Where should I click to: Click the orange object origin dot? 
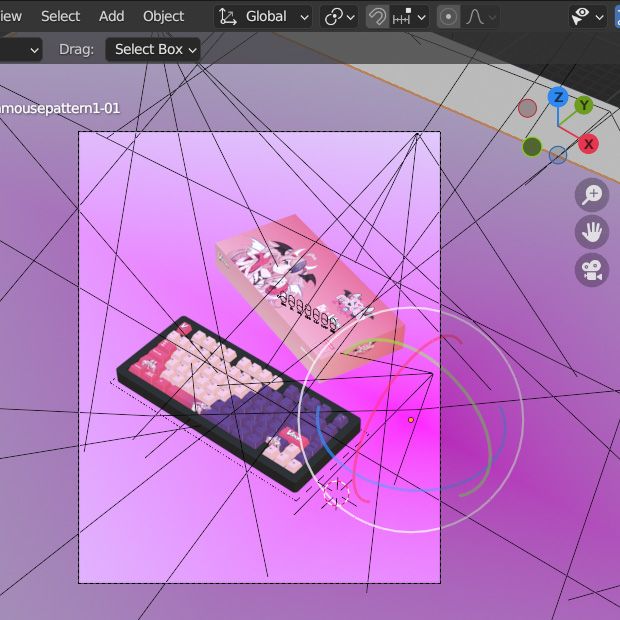point(411,420)
